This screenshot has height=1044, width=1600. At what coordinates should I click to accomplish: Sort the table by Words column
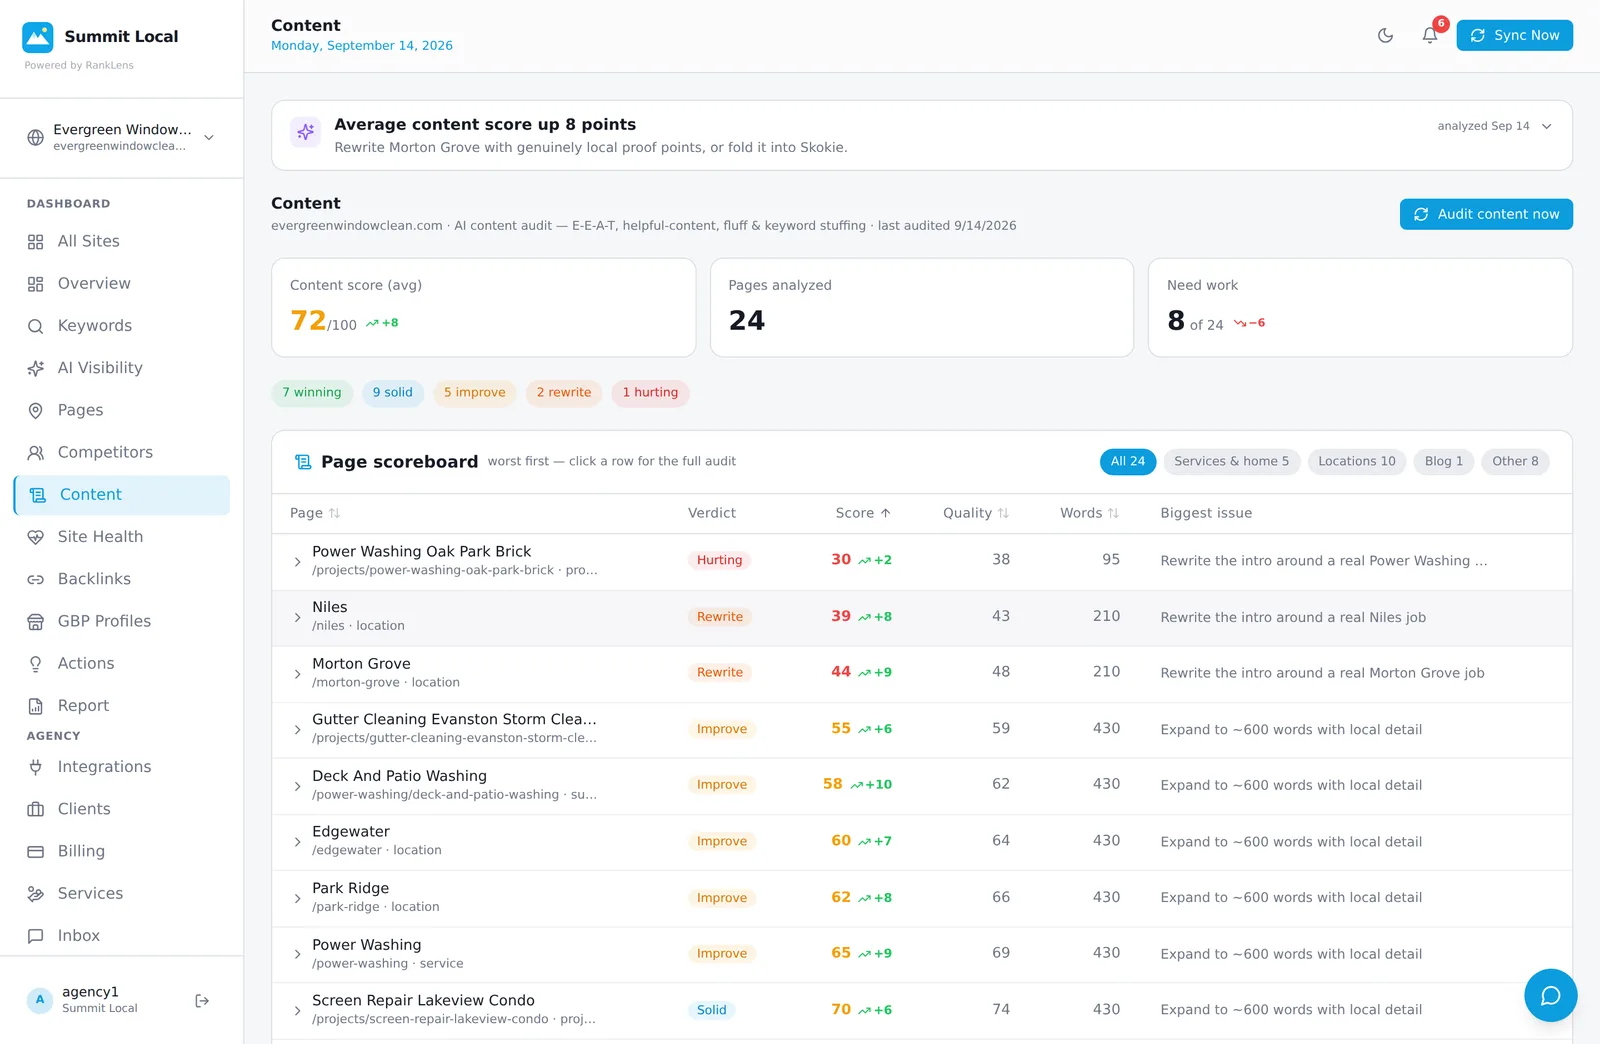1090,513
